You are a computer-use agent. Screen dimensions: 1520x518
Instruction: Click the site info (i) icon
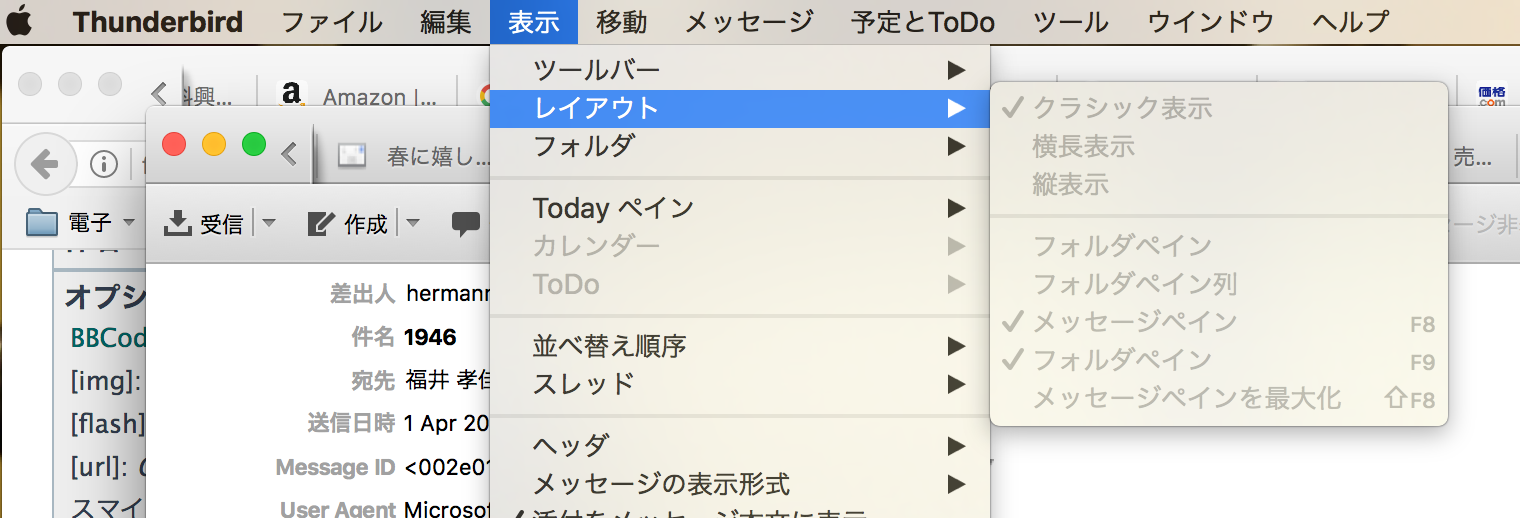(x=104, y=164)
